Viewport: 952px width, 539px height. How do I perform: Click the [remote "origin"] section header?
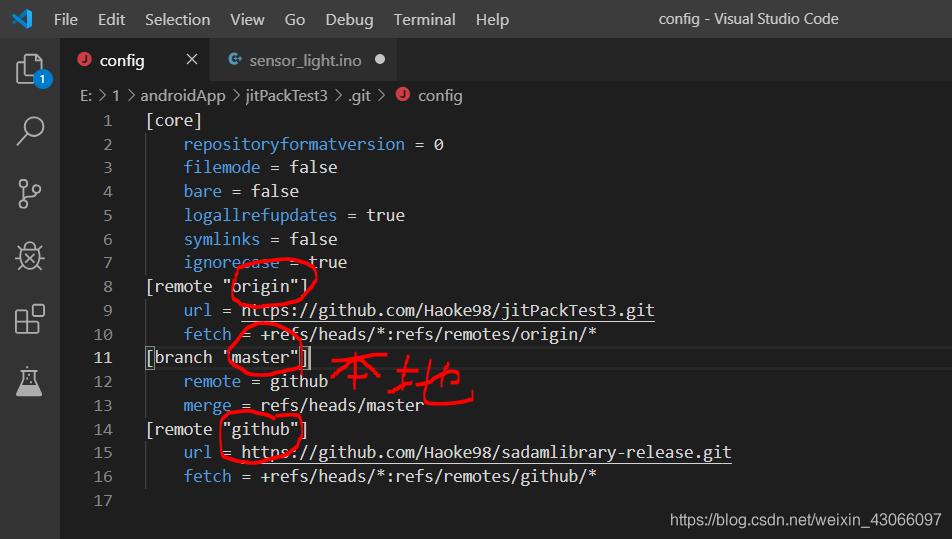pos(227,286)
